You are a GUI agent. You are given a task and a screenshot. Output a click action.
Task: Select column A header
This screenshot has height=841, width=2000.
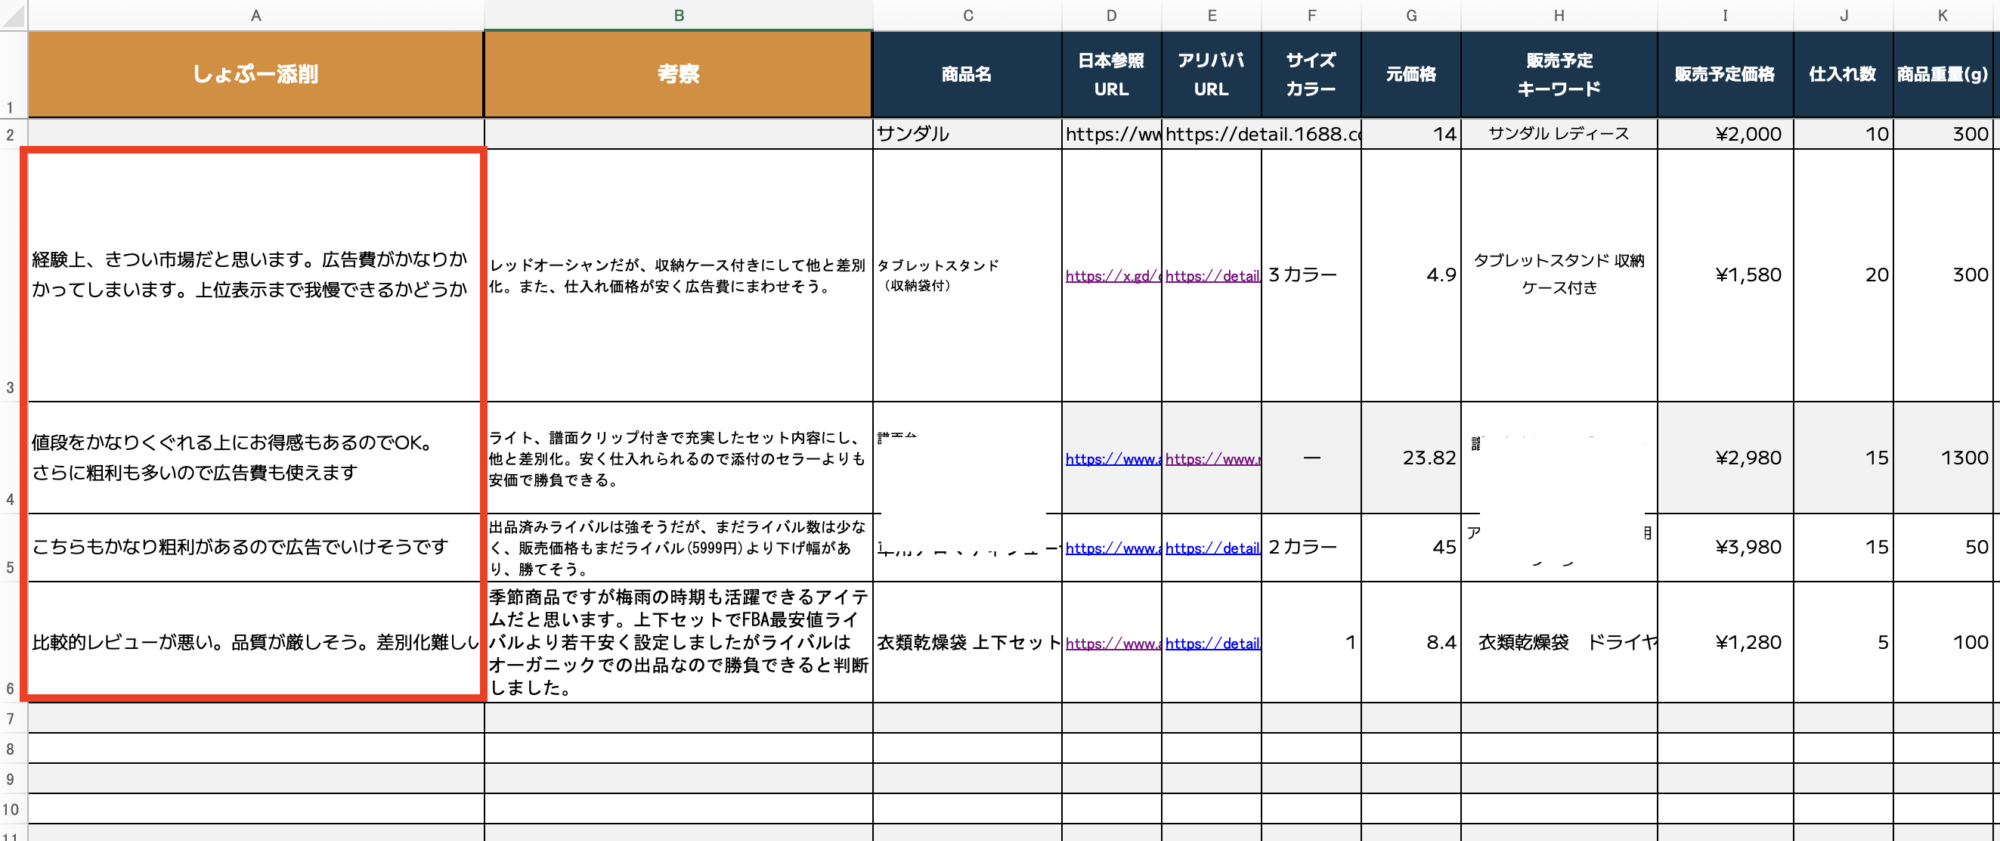(256, 15)
